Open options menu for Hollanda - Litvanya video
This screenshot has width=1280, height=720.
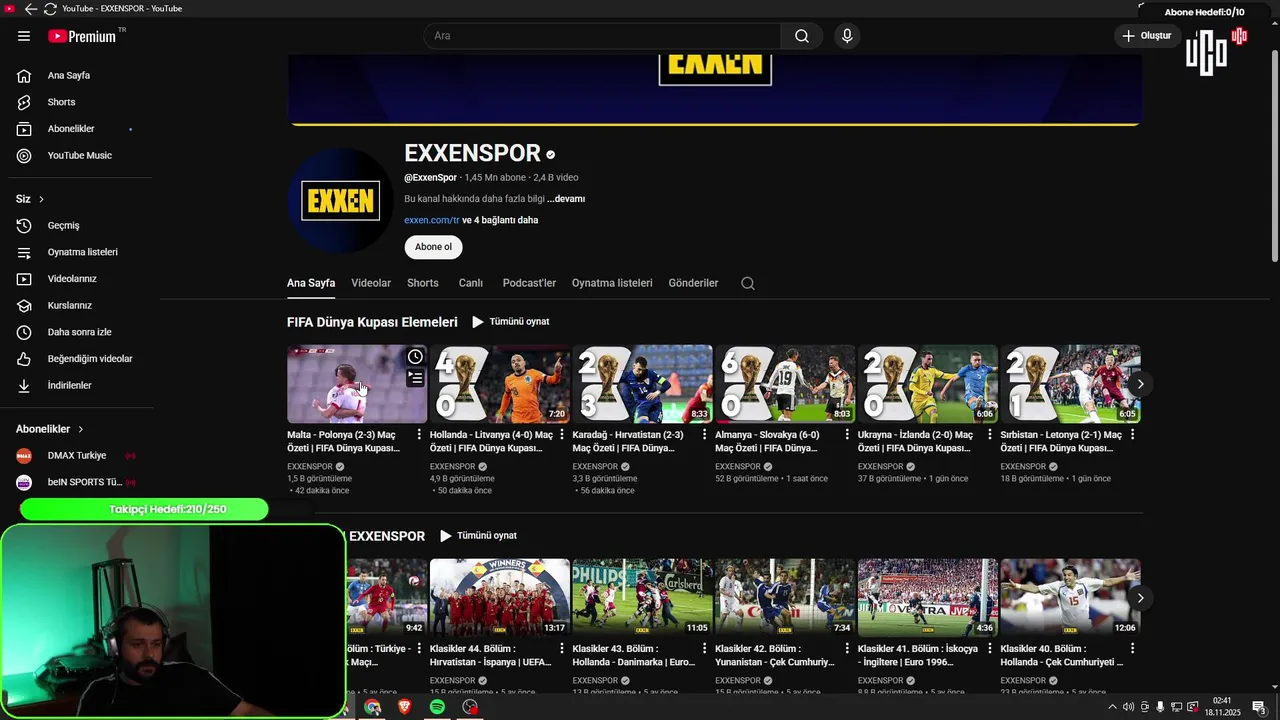[562, 435]
